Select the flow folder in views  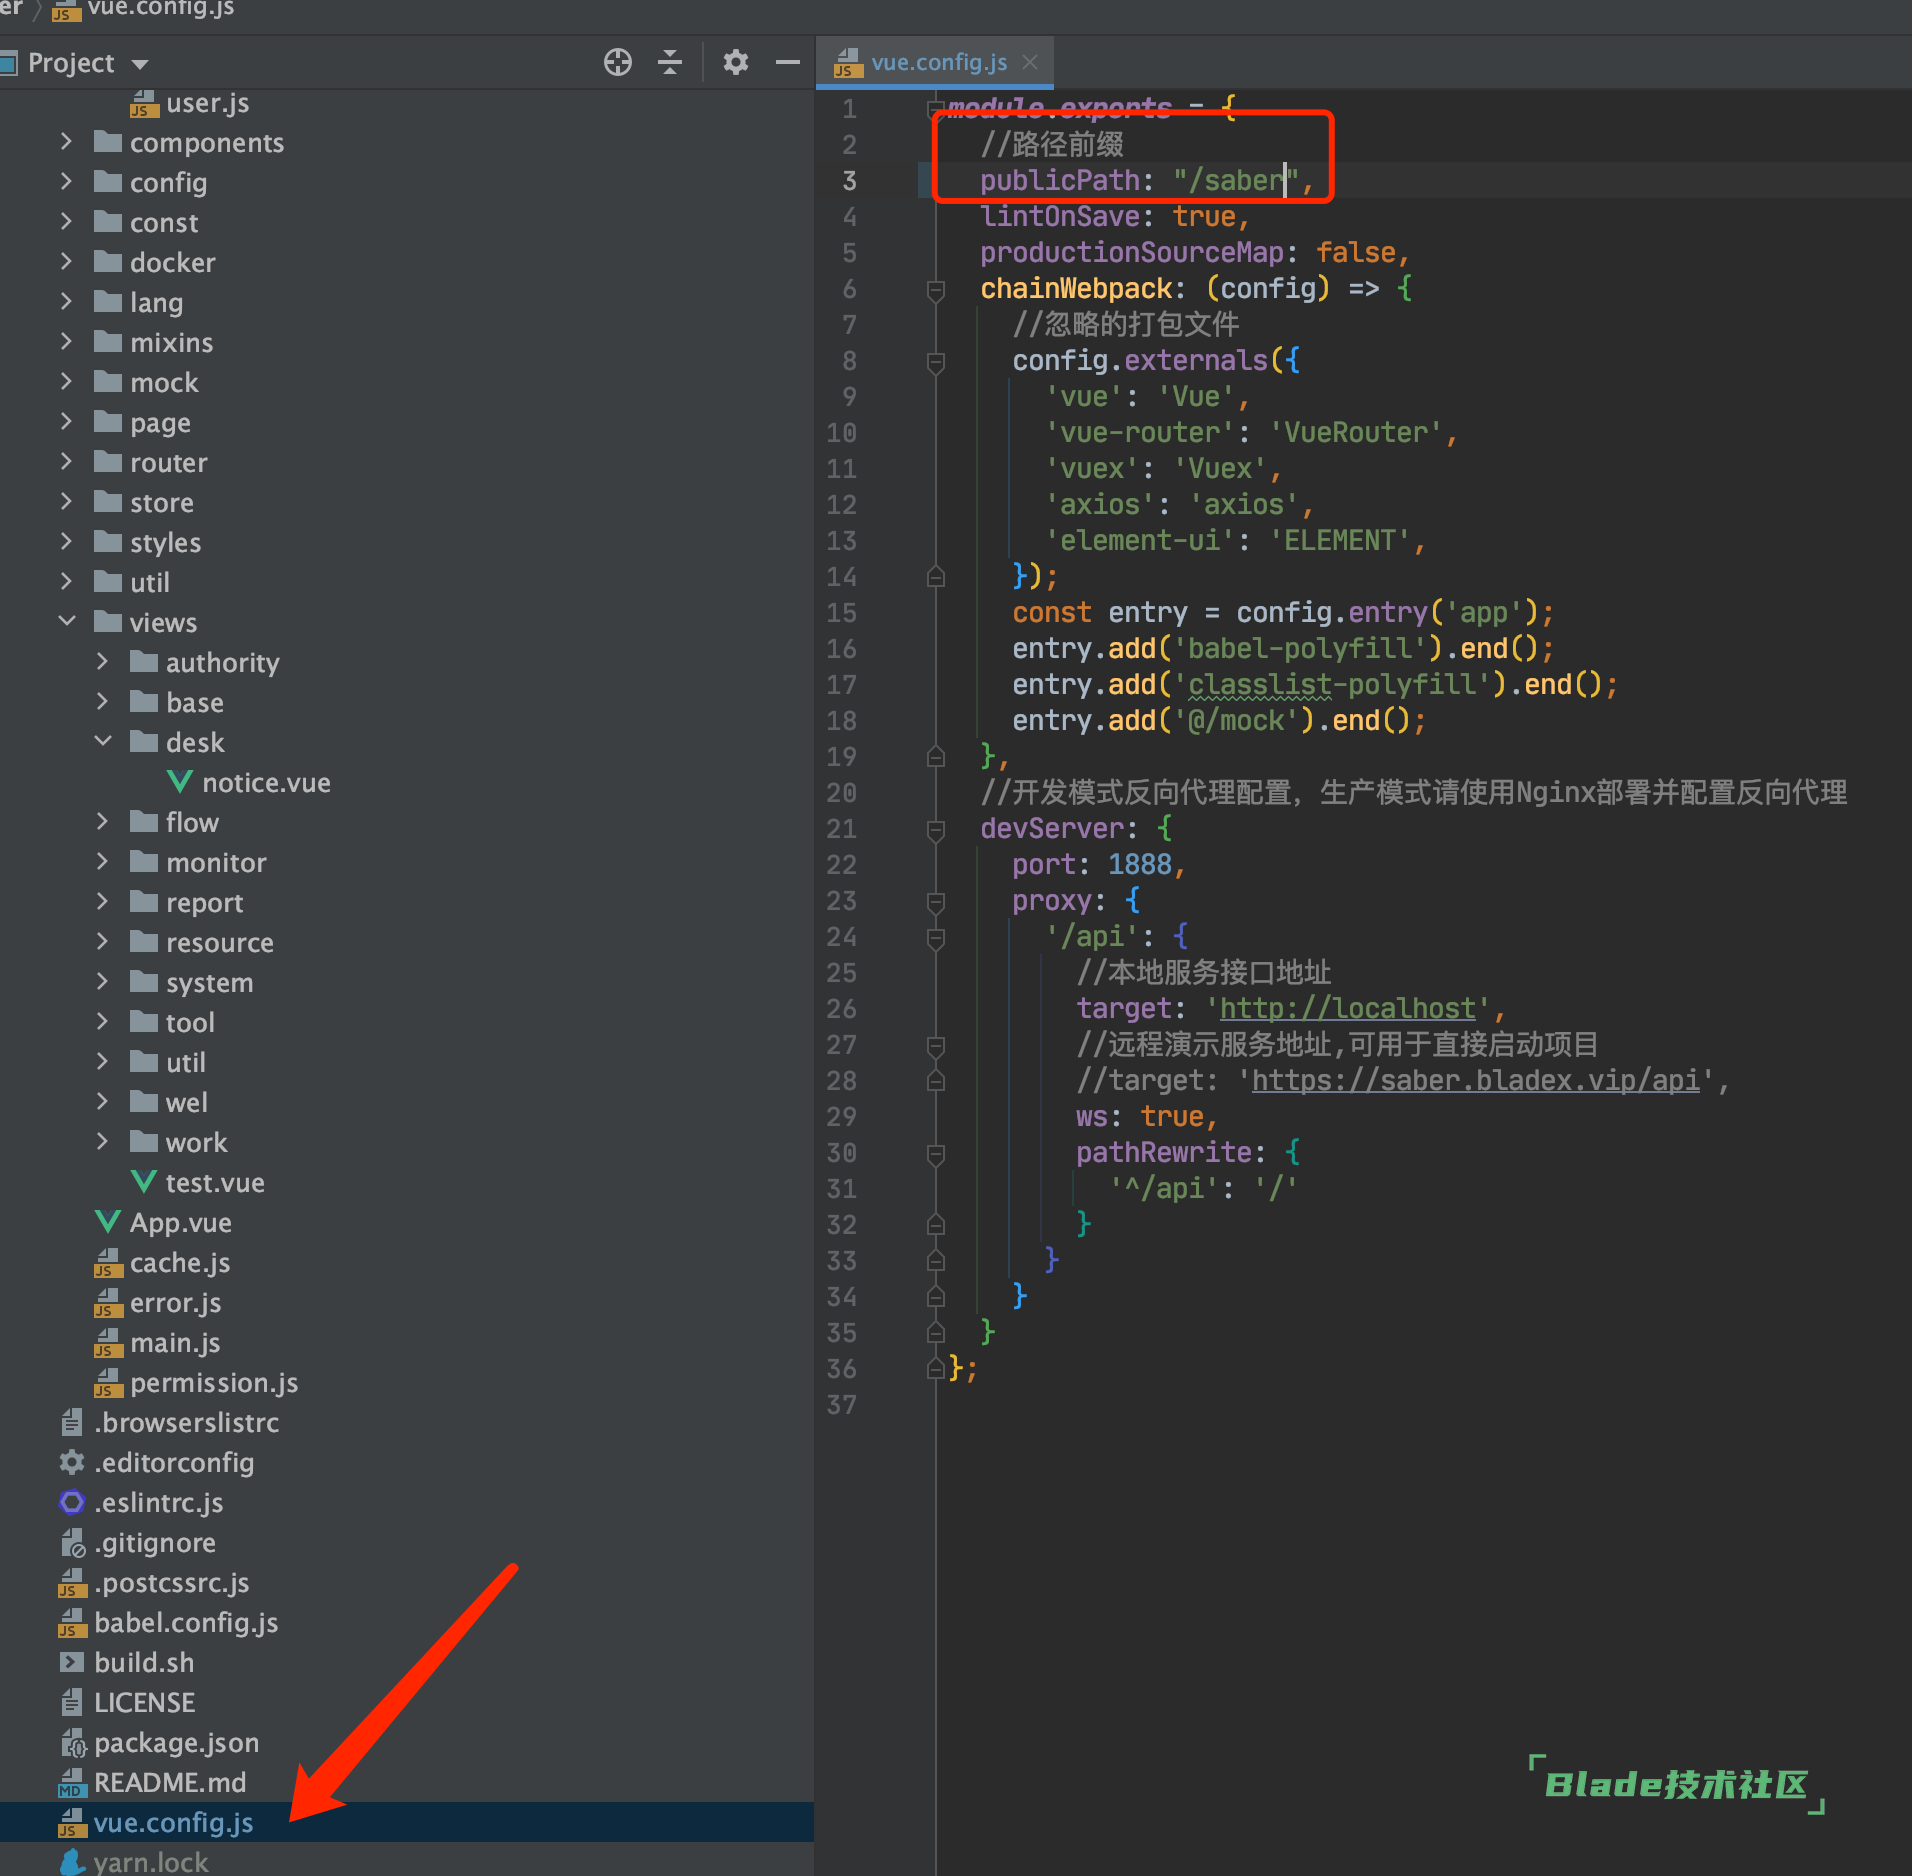[406, 822]
